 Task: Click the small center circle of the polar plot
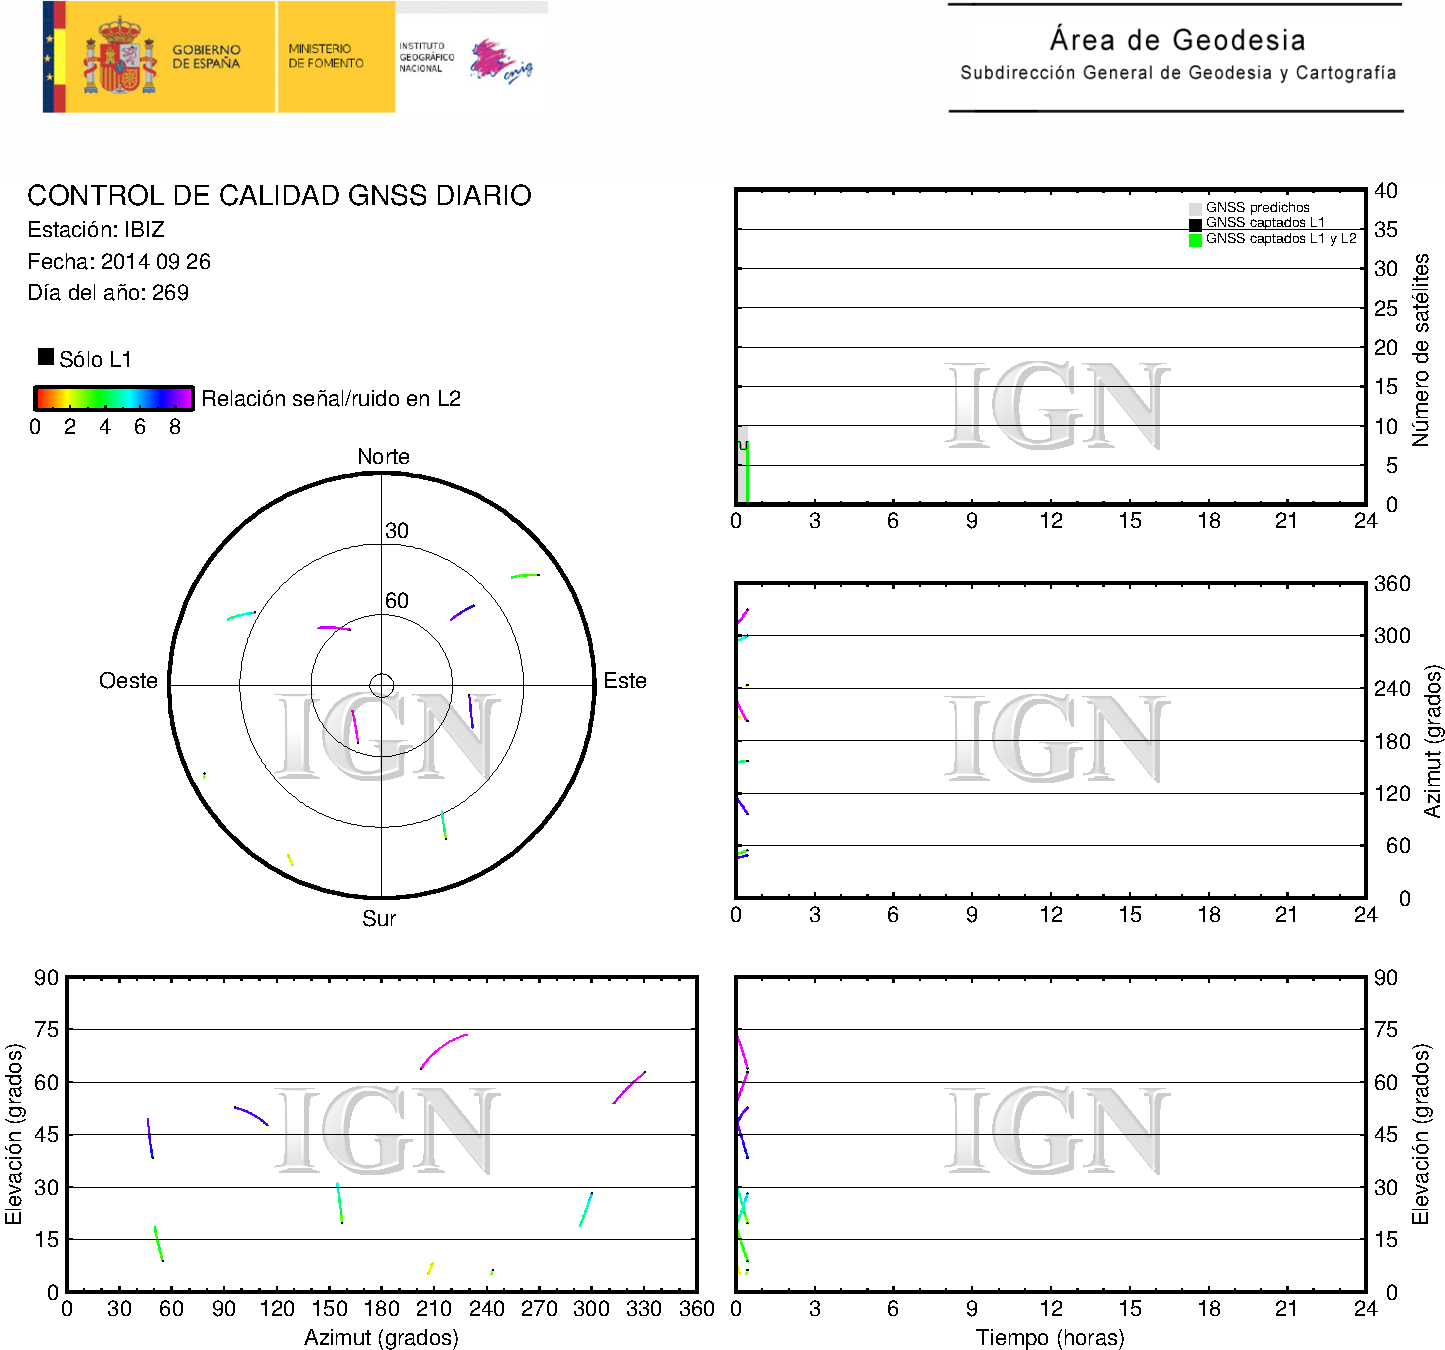tap(381, 685)
